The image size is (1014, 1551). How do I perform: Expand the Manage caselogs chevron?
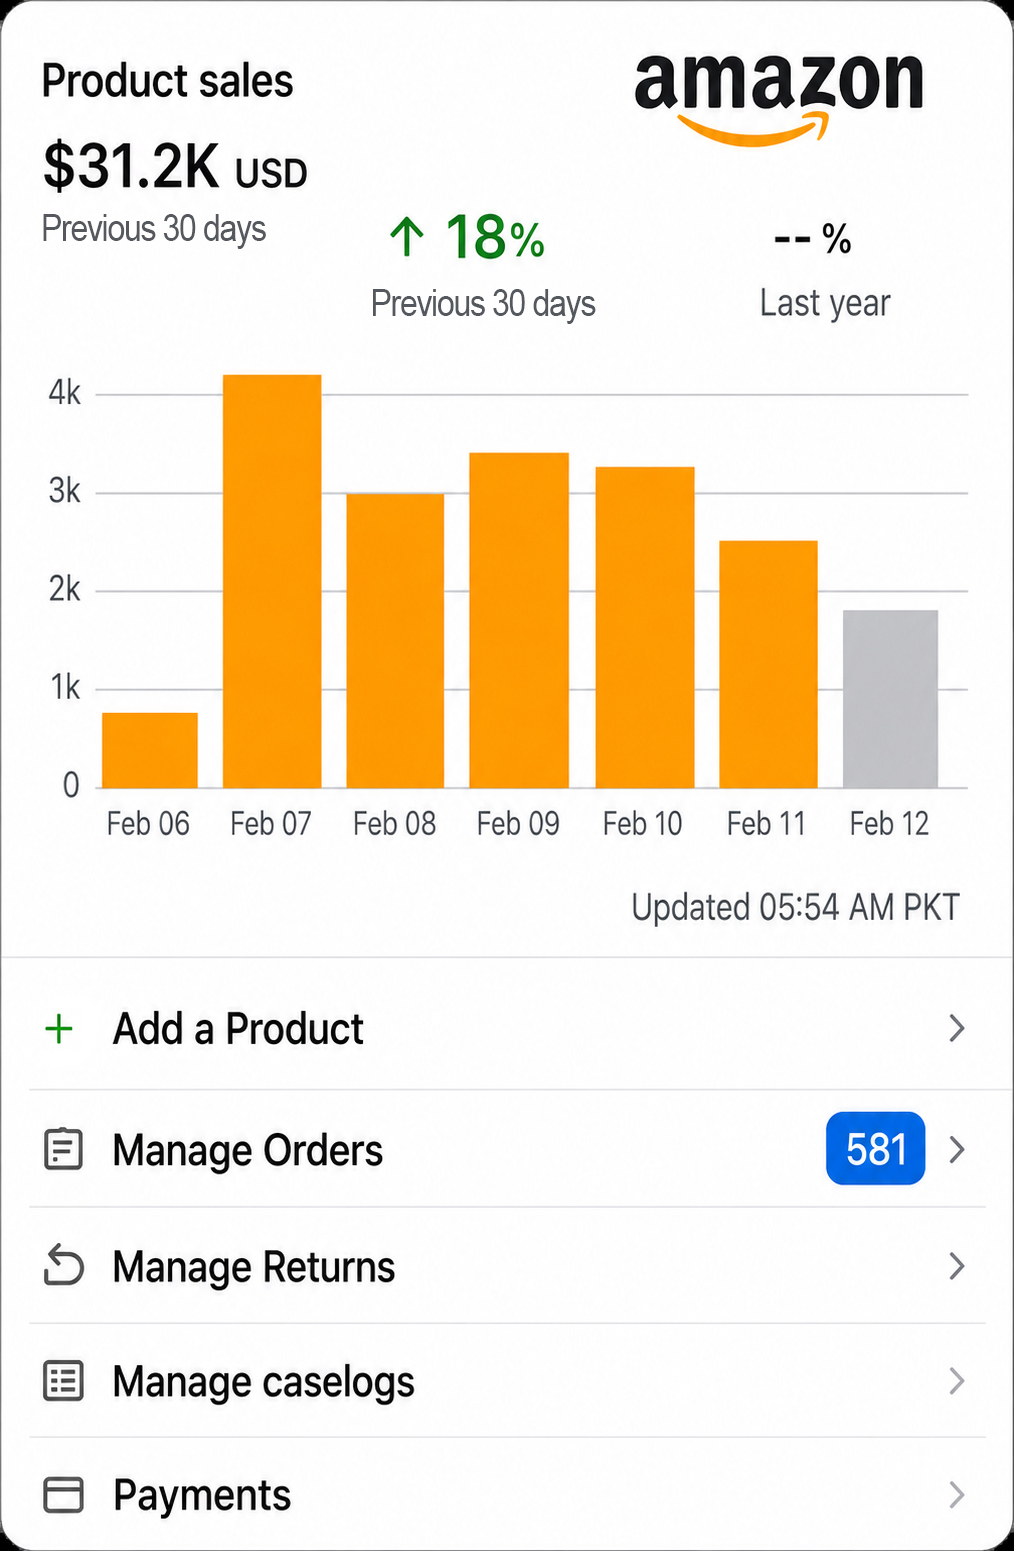[956, 1381]
